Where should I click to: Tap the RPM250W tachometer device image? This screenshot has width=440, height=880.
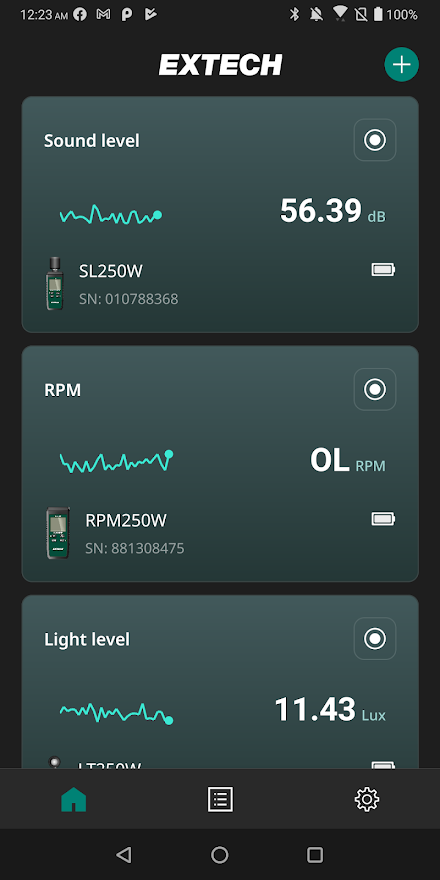click(57, 533)
